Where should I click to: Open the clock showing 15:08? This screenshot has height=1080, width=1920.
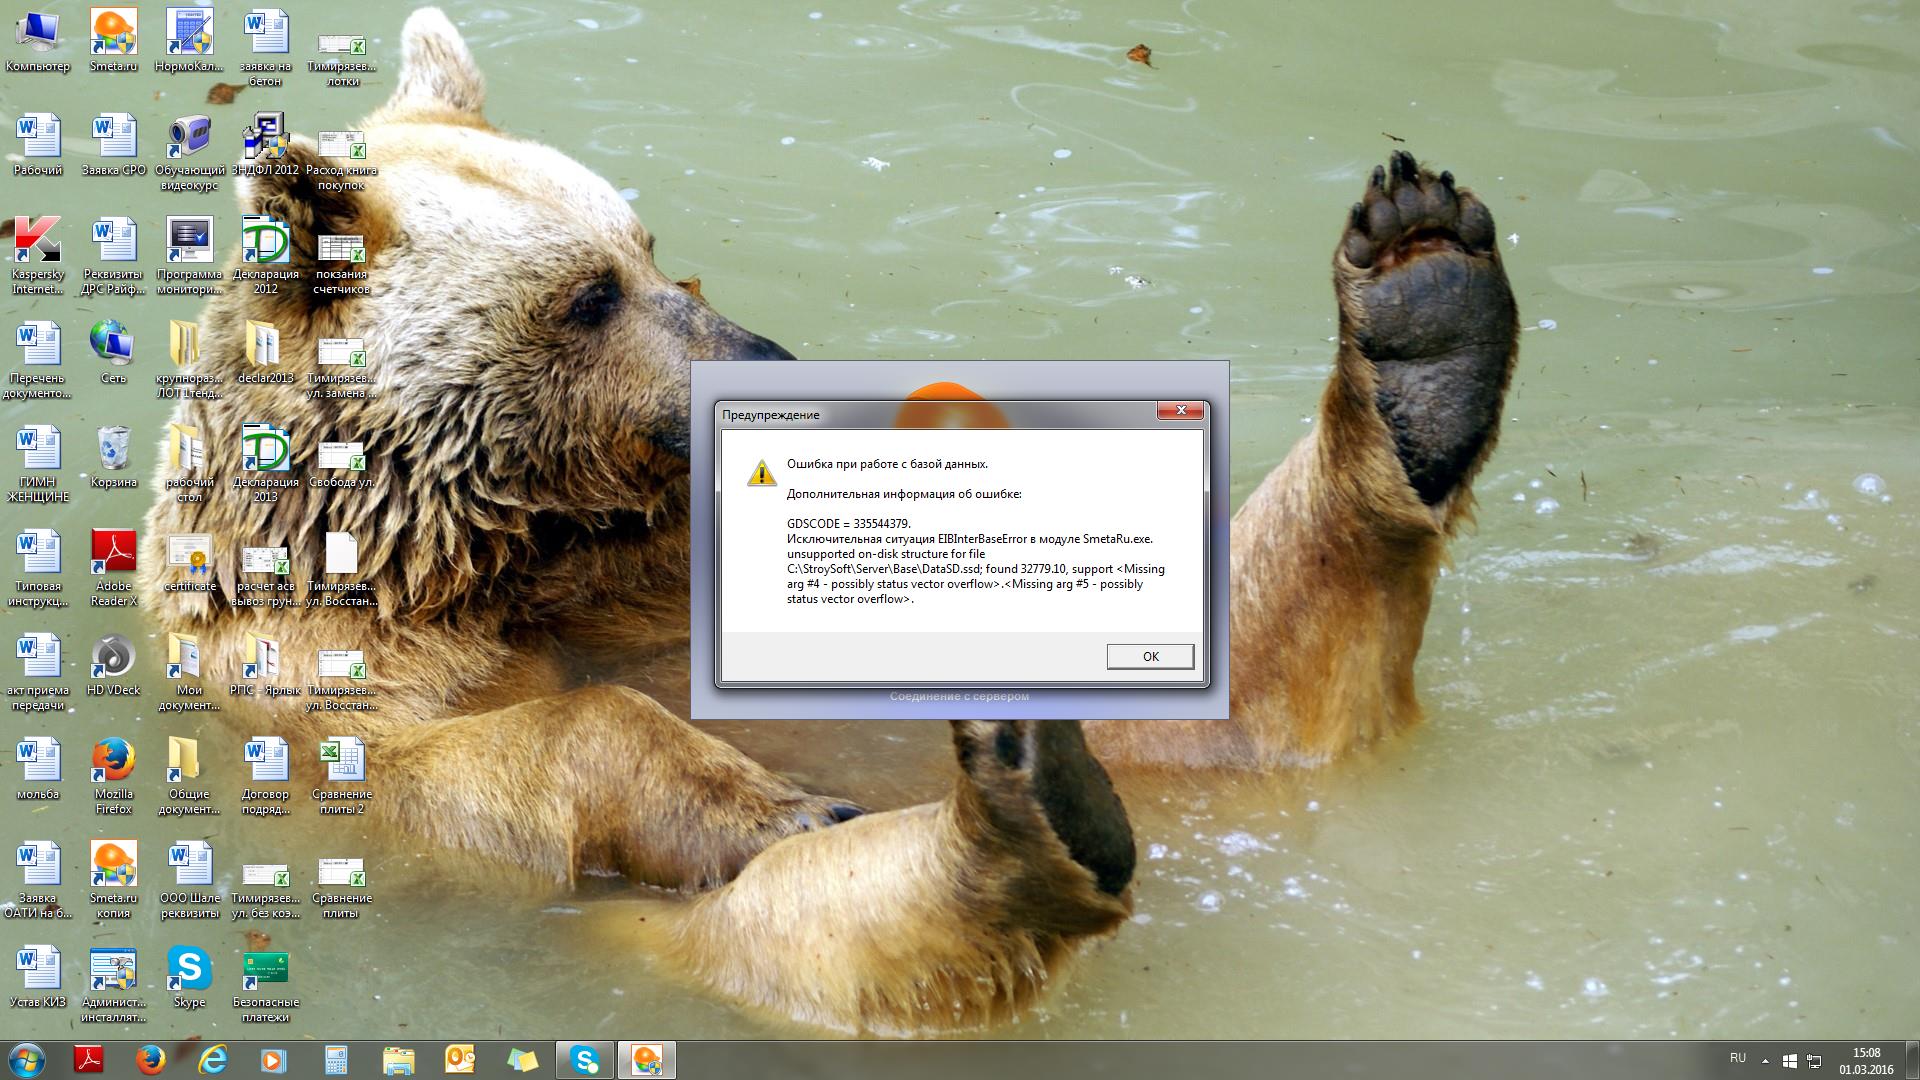coord(1866,1060)
